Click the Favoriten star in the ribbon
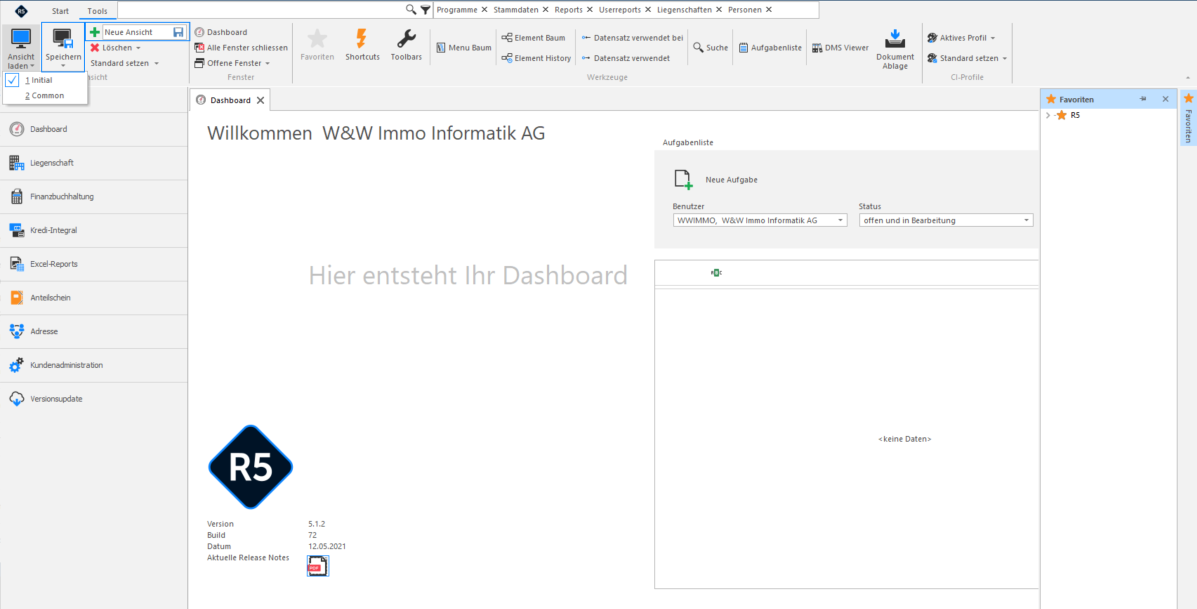Screen dimensions: 1197x609 (x=317, y=46)
